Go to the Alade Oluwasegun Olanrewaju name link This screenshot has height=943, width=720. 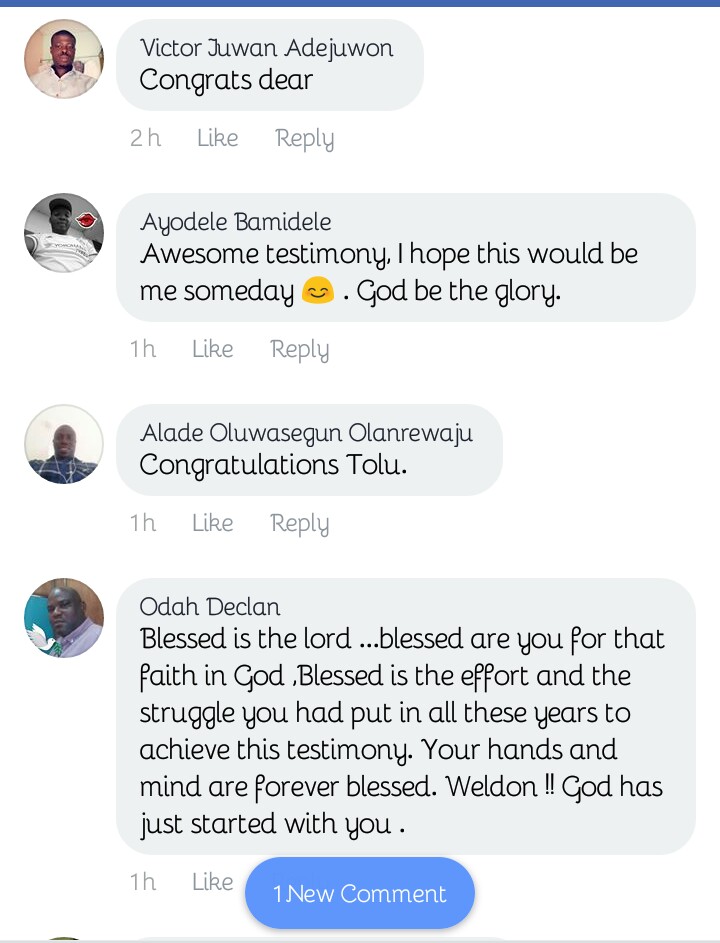click(306, 432)
